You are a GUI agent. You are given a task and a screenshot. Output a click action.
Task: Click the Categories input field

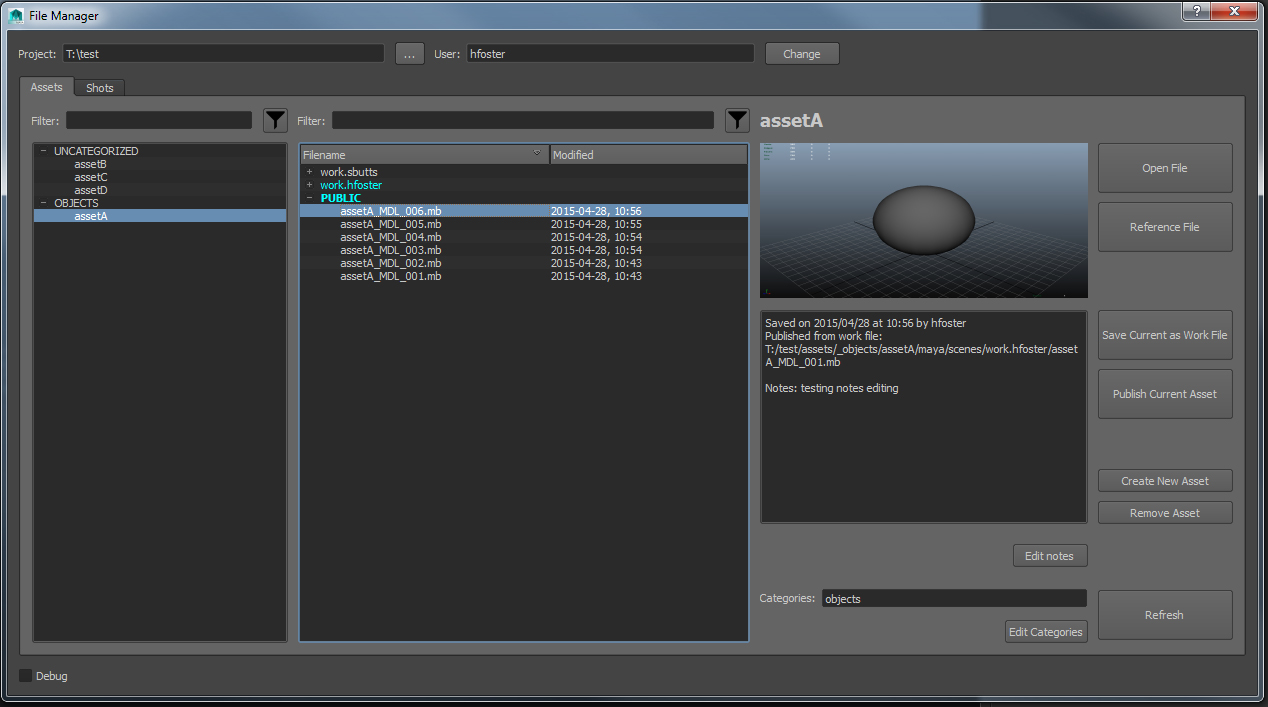pyautogui.click(x=953, y=599)
